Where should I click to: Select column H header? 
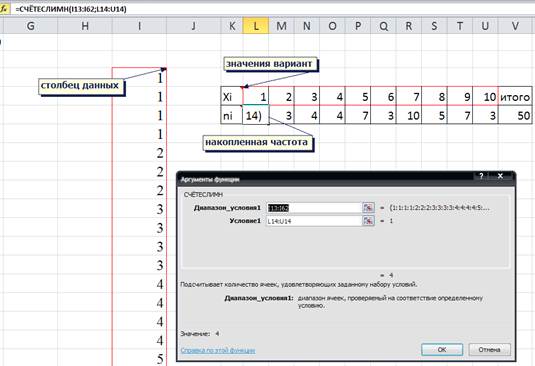[85, 26]
